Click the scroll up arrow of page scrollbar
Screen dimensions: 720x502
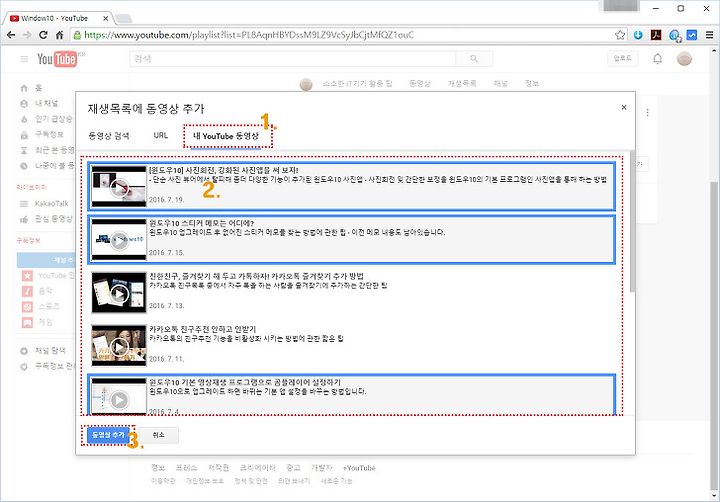(714, 50)
